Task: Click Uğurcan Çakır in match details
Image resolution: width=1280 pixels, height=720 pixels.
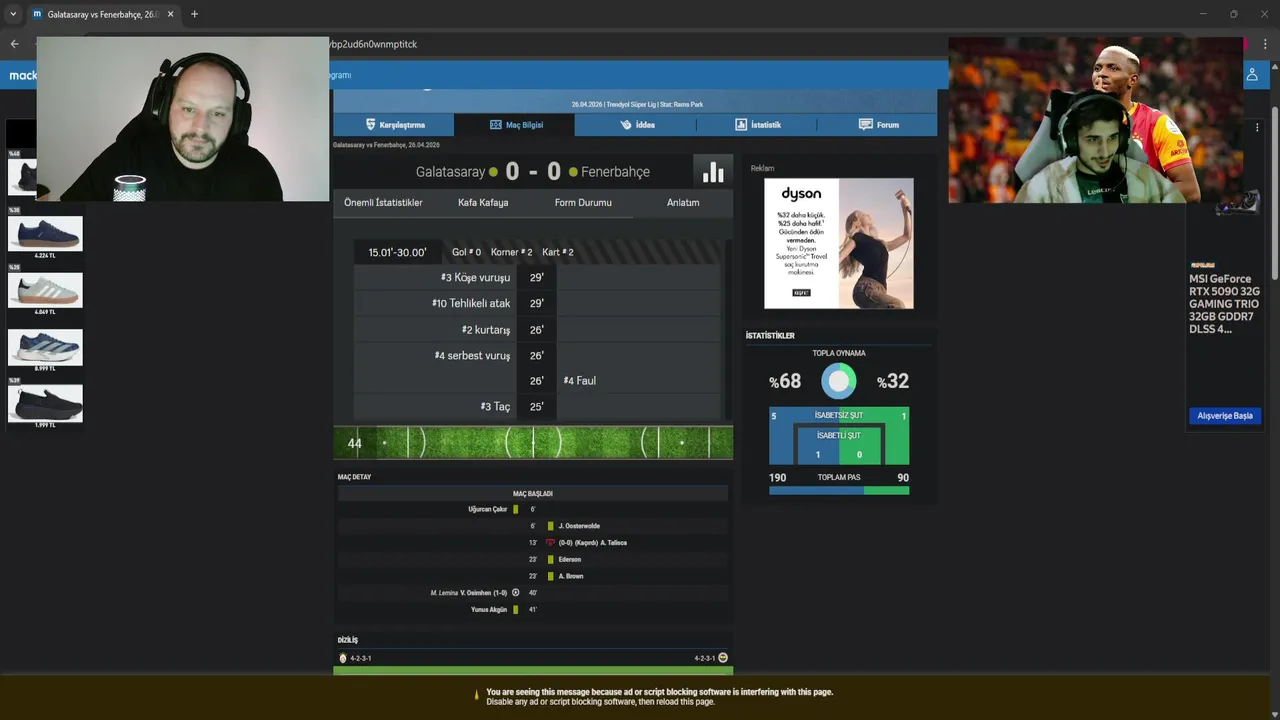Action: pyautogui.click(x=488, y=509)
